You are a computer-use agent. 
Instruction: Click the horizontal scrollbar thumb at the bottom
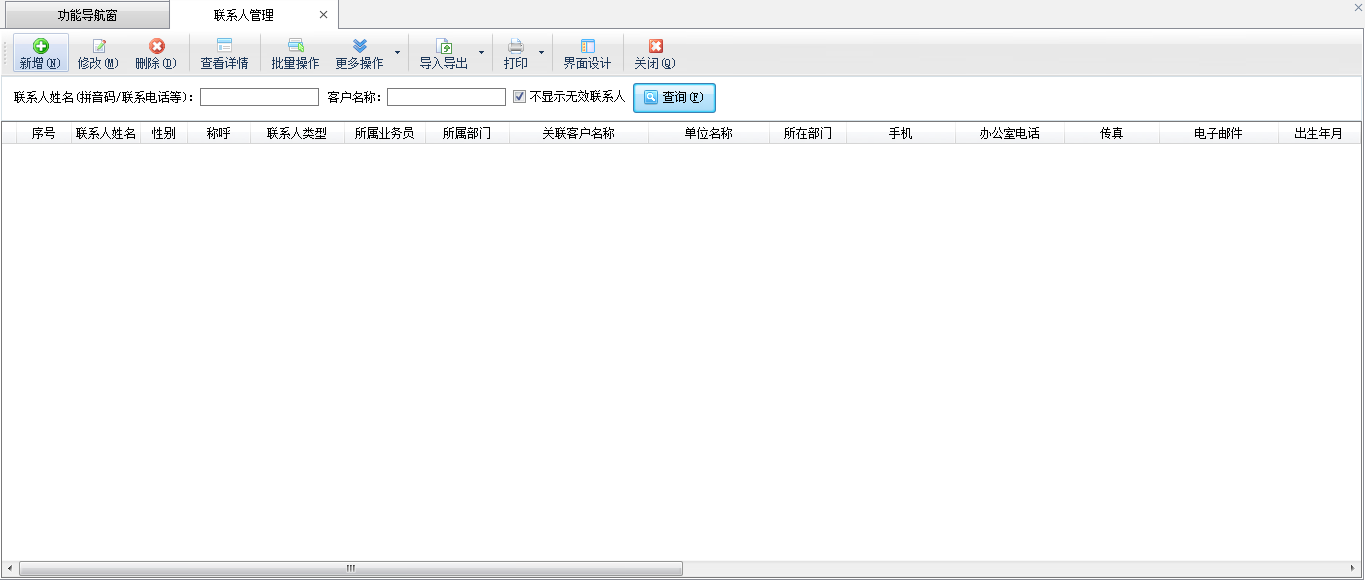350,568
